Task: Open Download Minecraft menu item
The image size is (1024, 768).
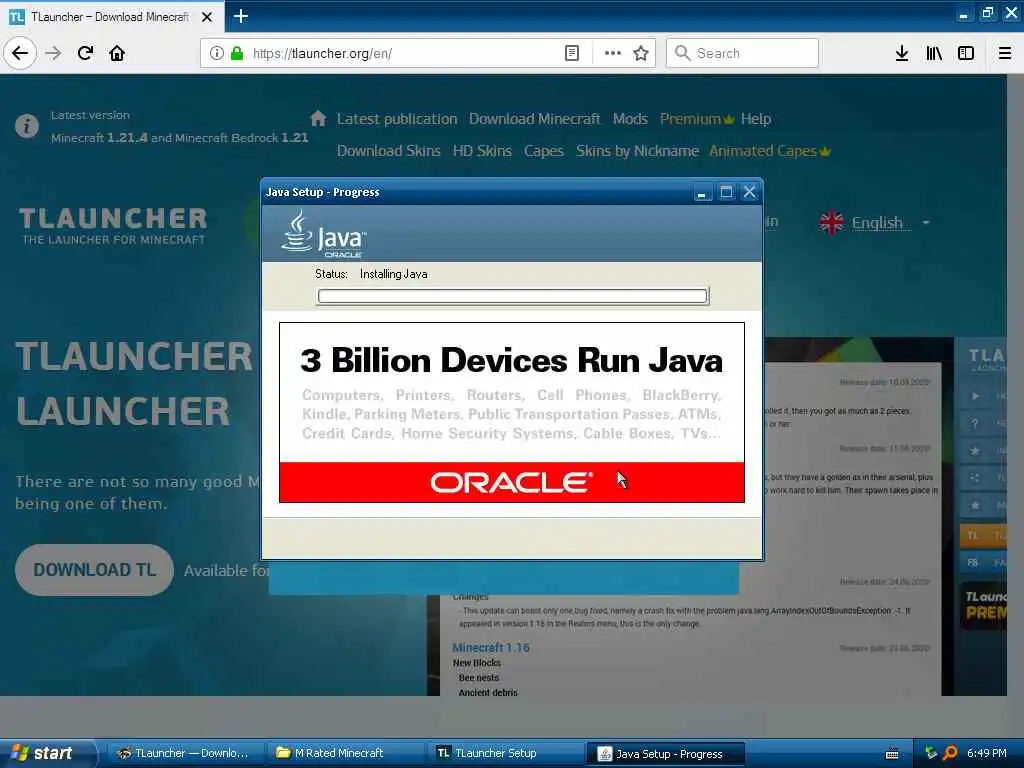Action: pyautogui.click(x=534, y=119)
